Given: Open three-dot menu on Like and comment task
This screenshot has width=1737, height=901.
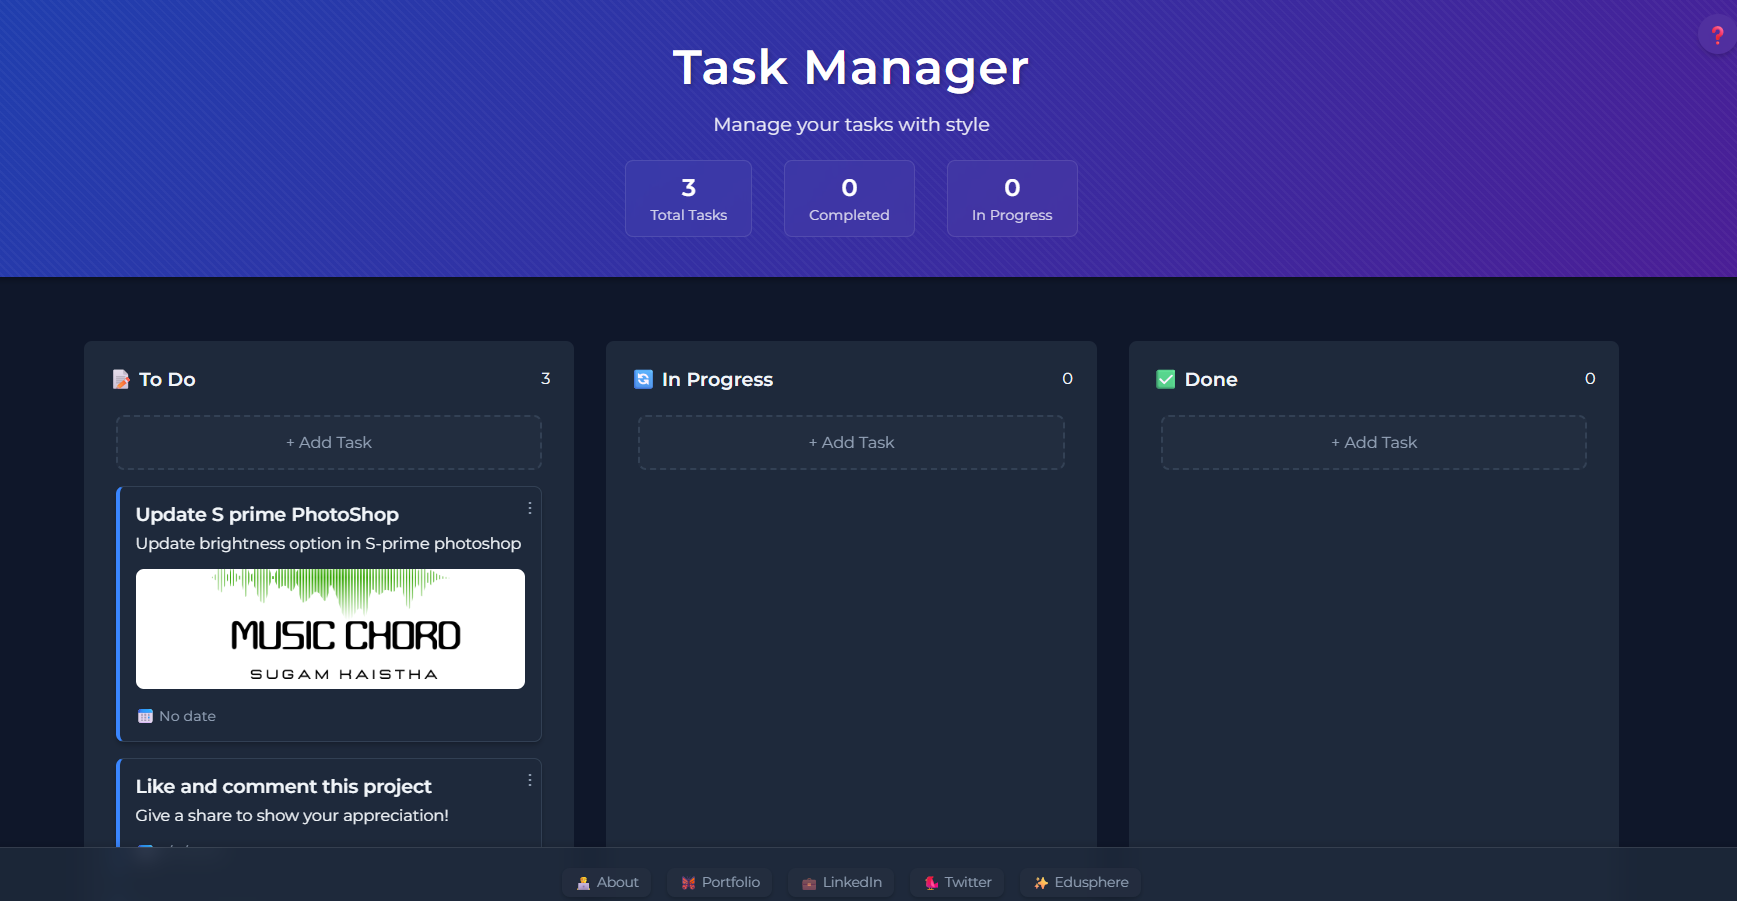Looking at the screenshot, I should [x=529, y=780].
